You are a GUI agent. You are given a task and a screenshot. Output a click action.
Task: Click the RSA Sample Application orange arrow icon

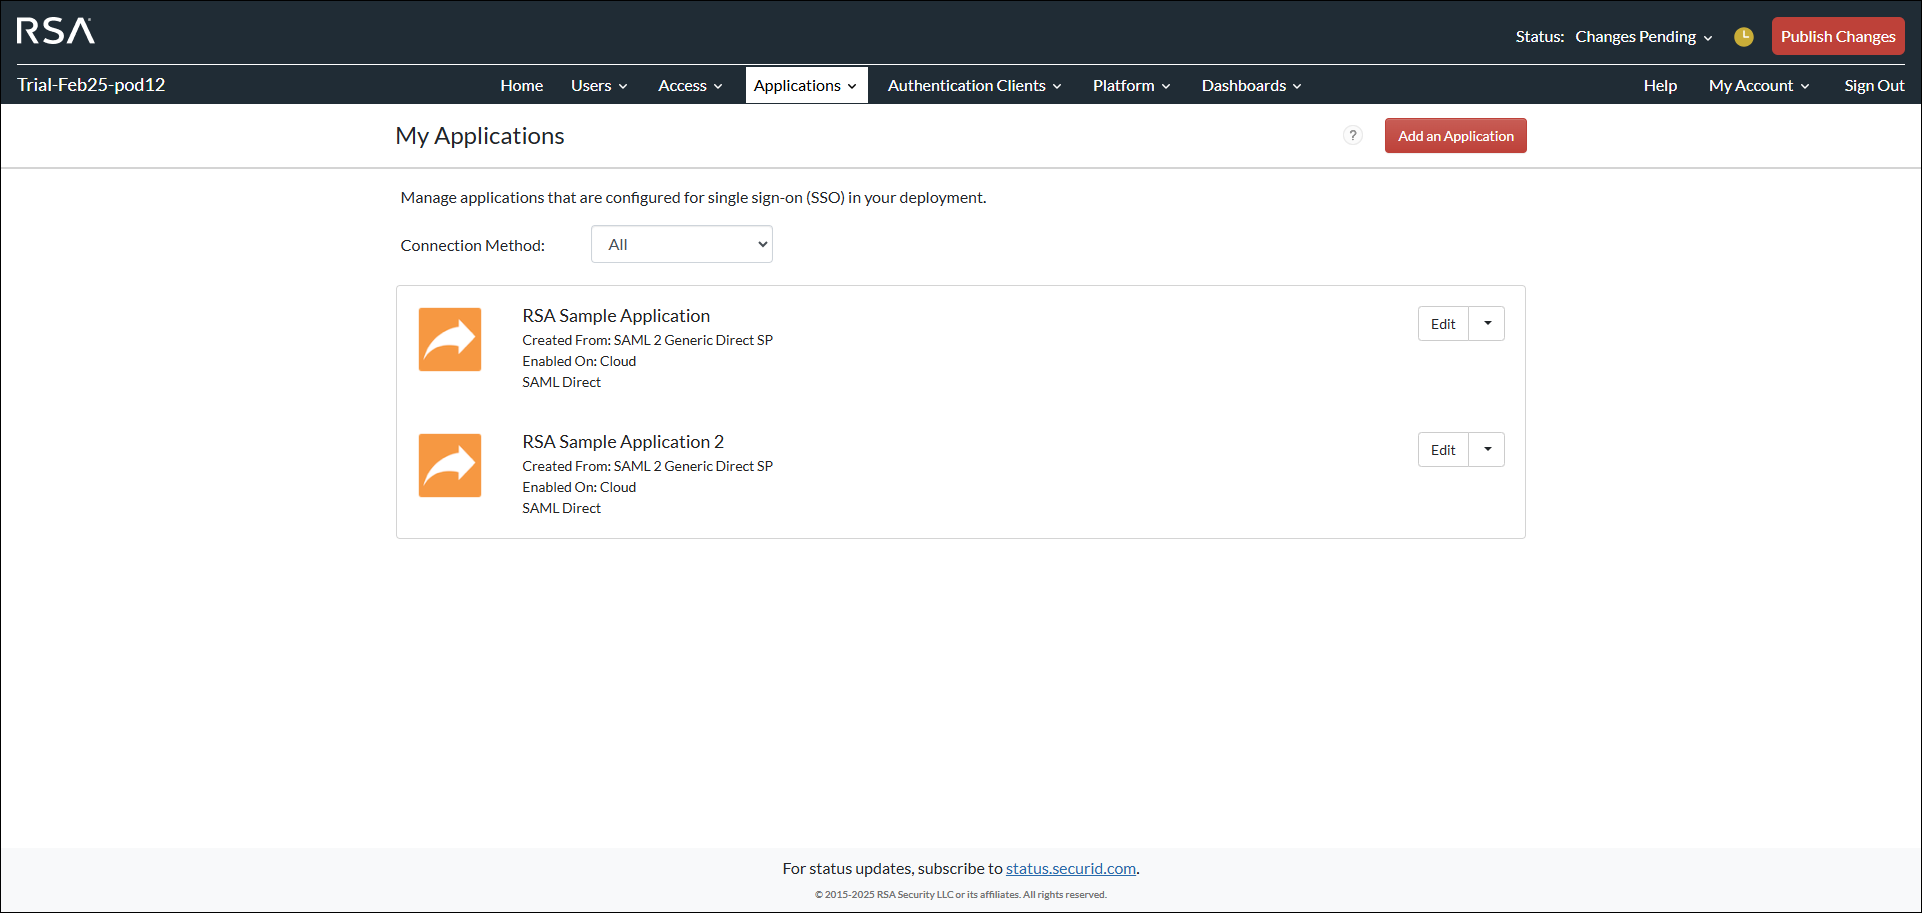450,340
